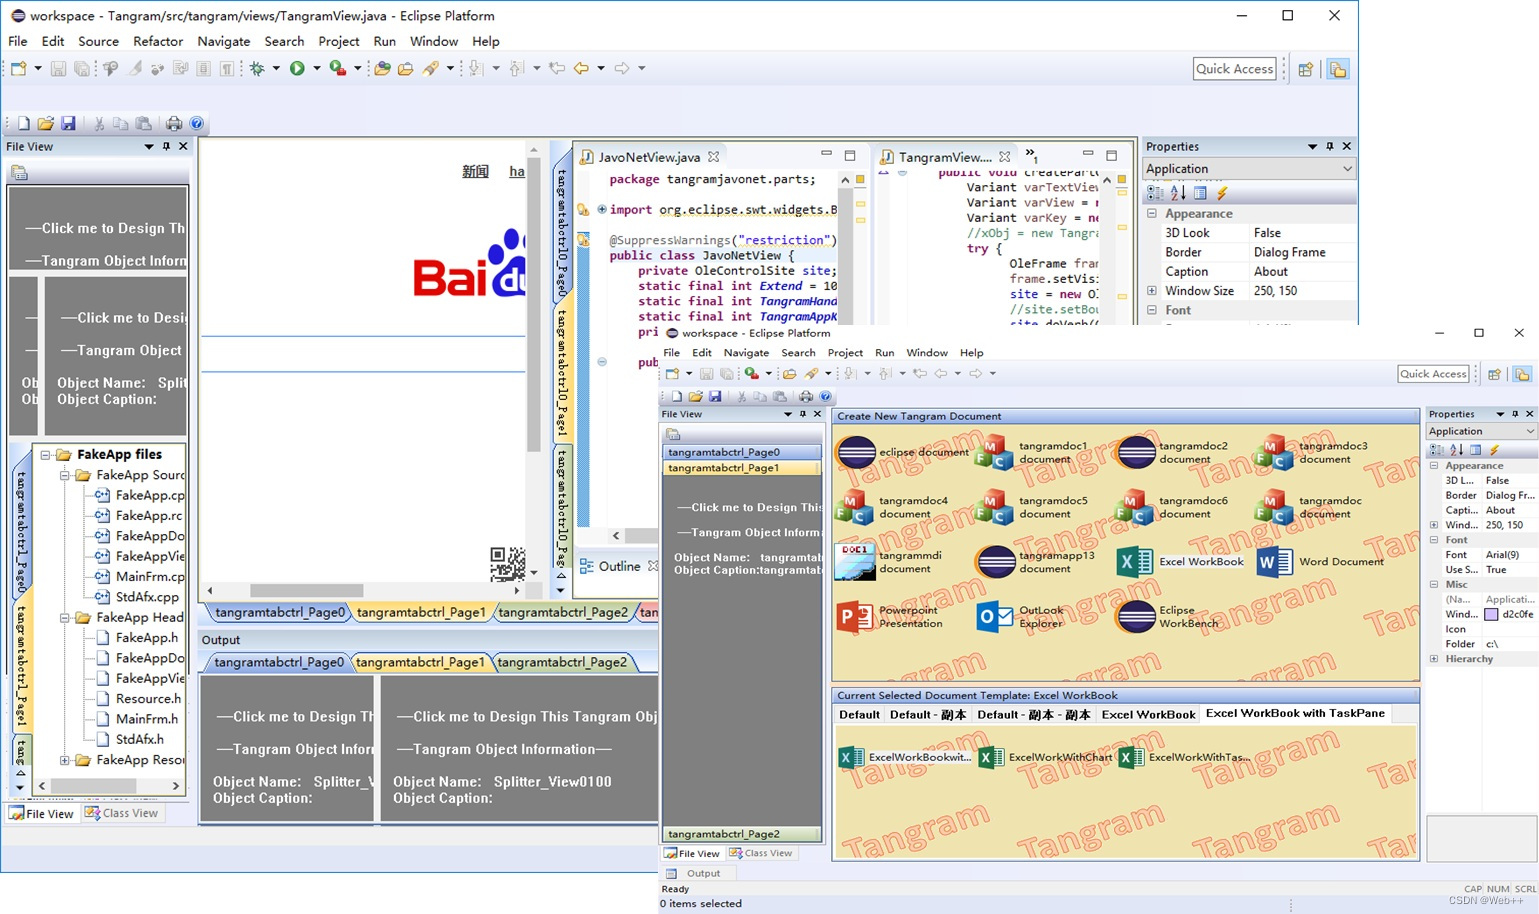Viewport: 1539px width, 914px height.
Task: Pin the back window File View panel
Action: pyautogui.click(x=166, y=146)
